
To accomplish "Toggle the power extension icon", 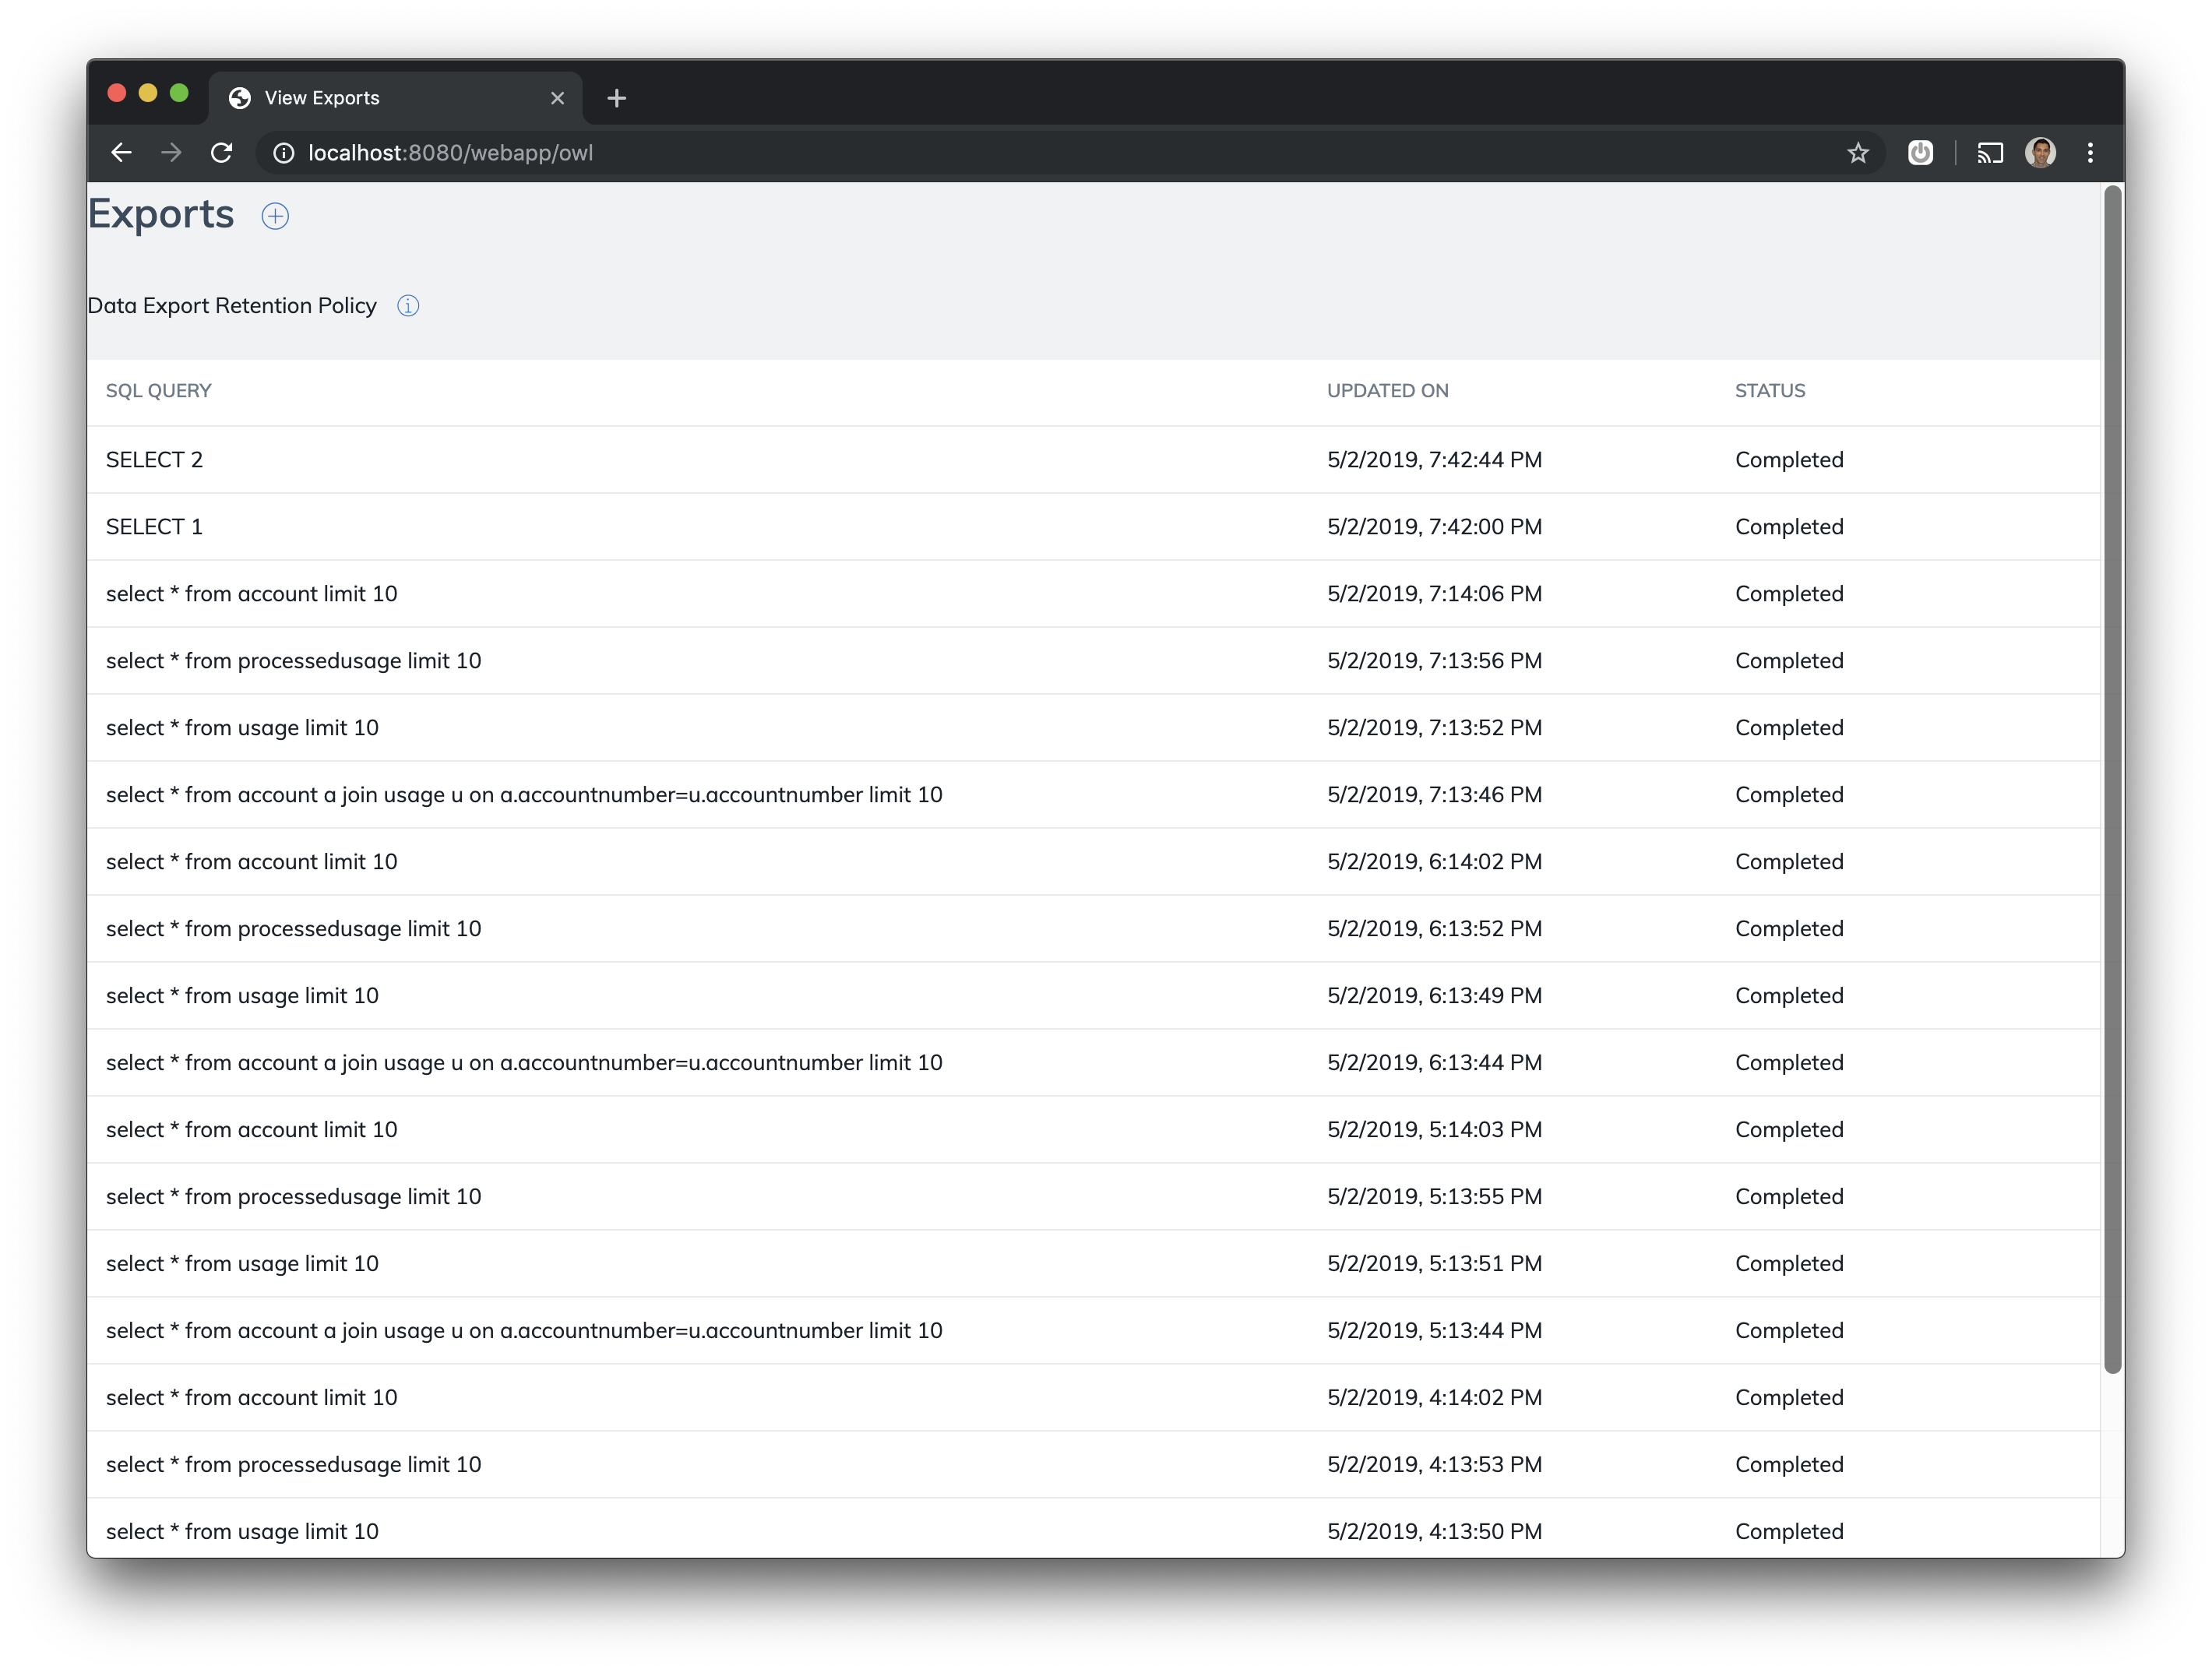I will [1920, 153].
